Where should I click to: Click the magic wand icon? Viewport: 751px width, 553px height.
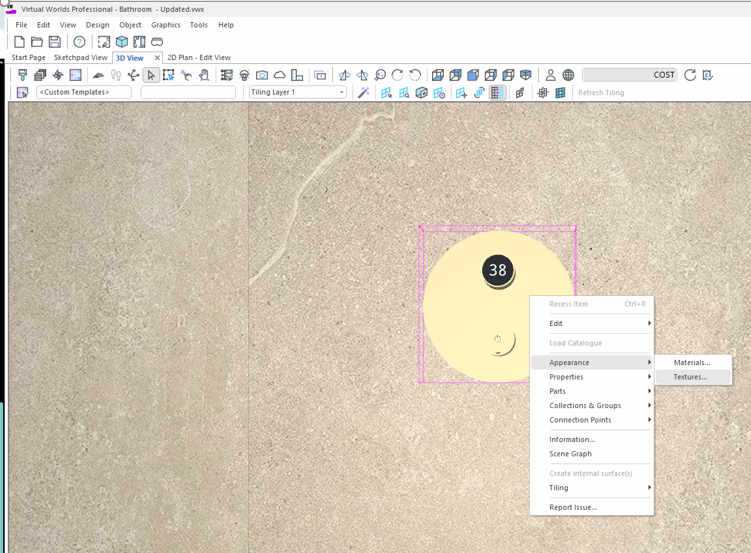pos(364,93)
